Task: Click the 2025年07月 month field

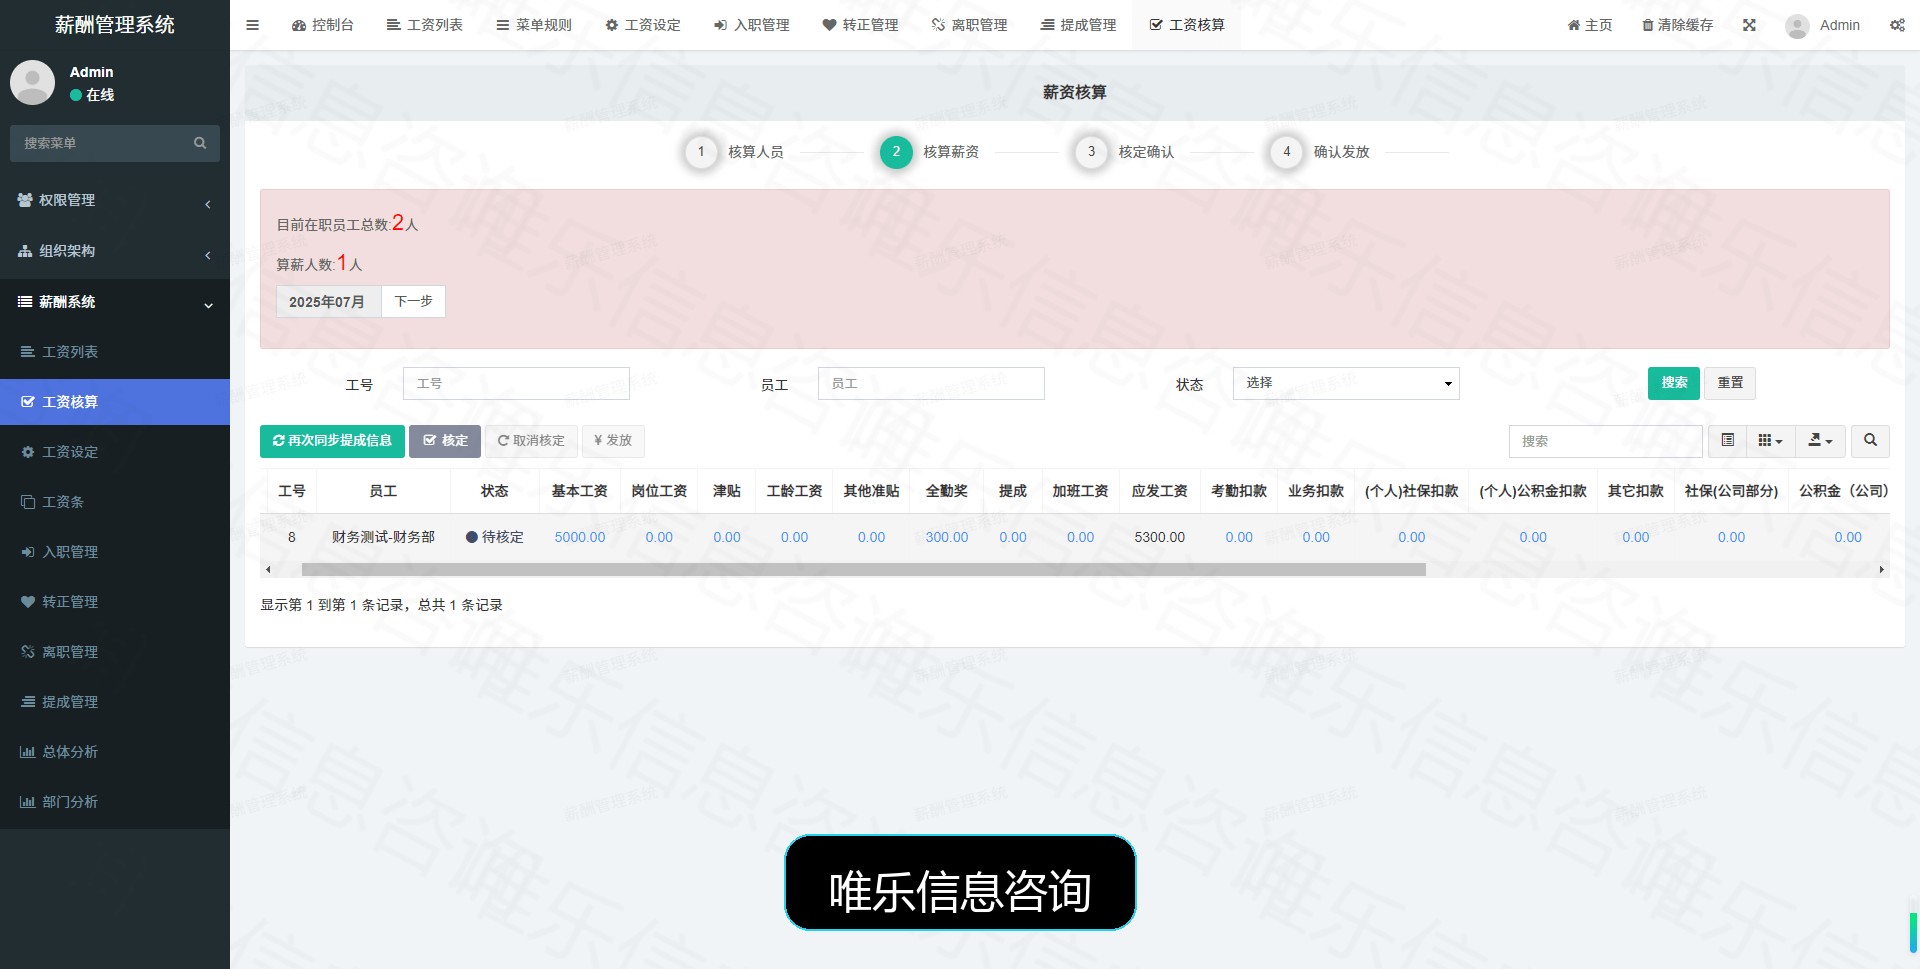Action: tap(328, 301)
